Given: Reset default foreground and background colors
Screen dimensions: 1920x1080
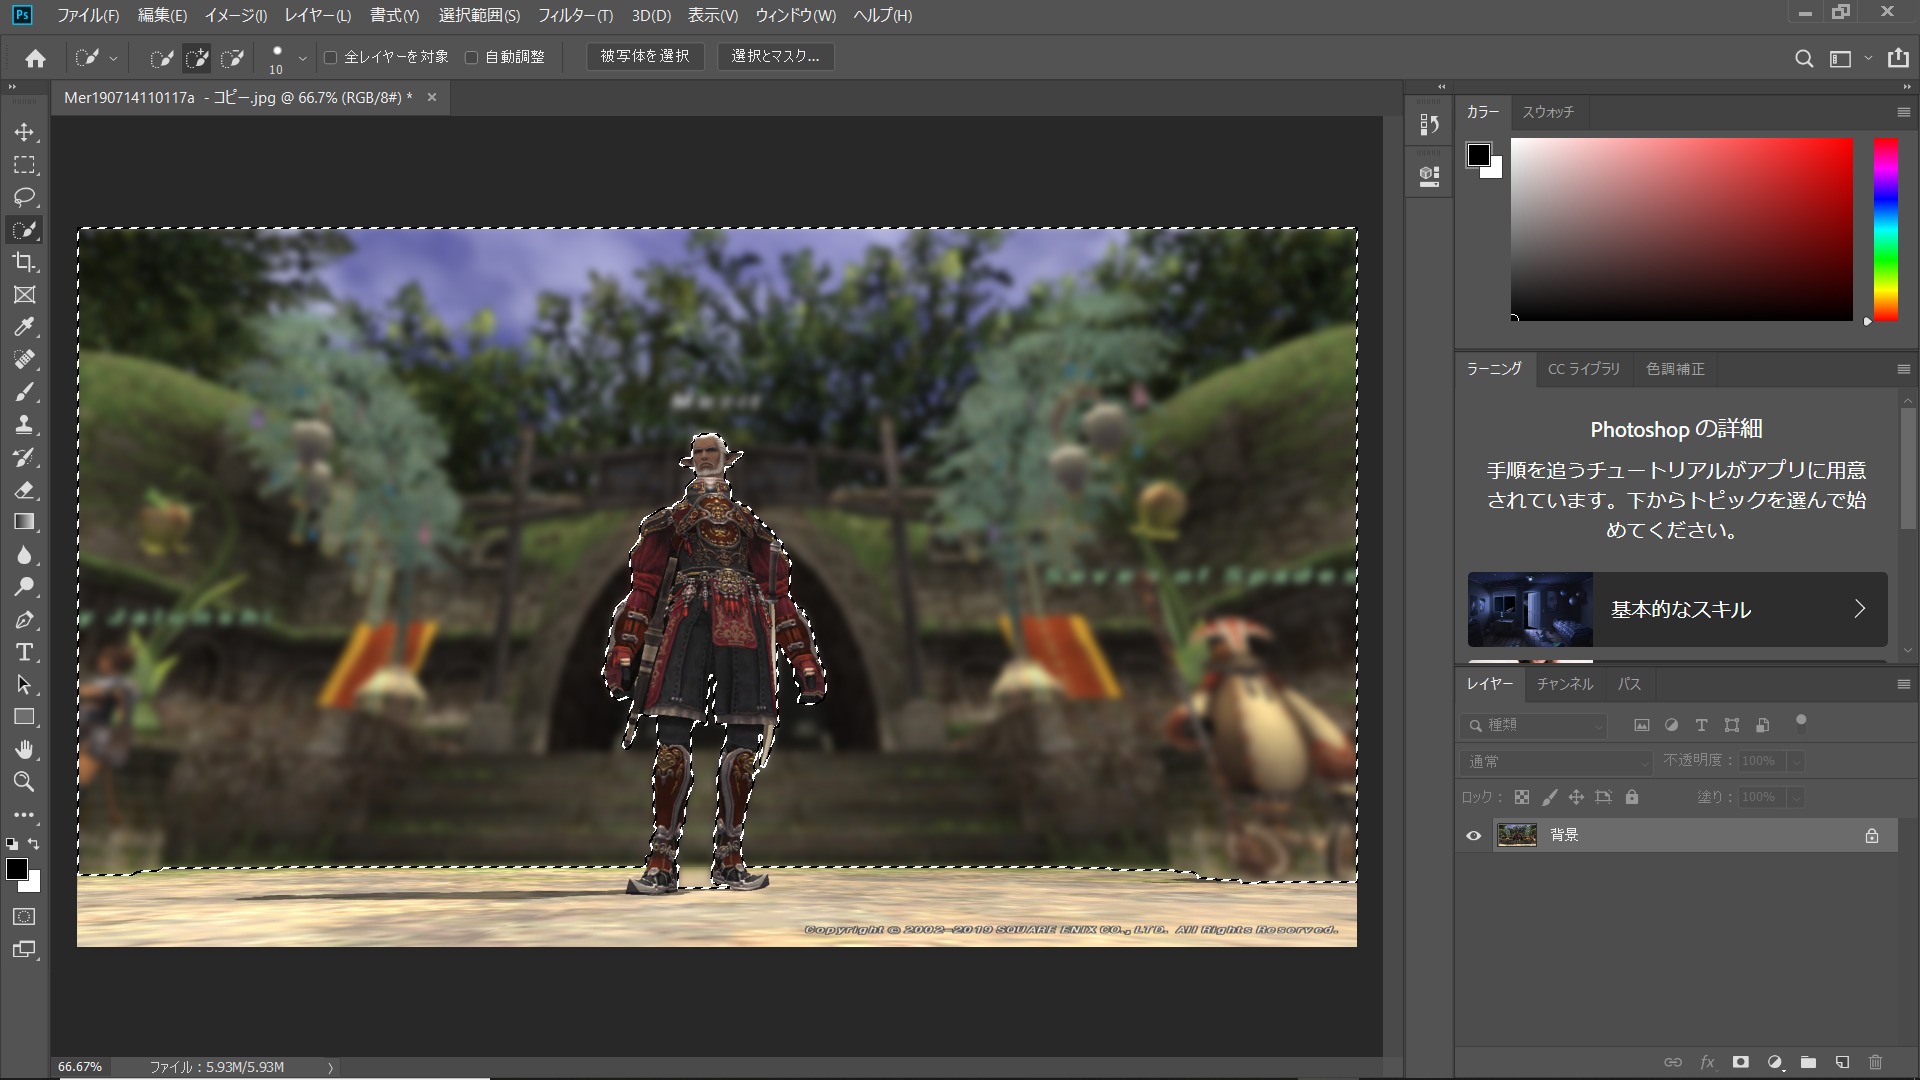Looking at the screenshot, I should coord(11,844).
